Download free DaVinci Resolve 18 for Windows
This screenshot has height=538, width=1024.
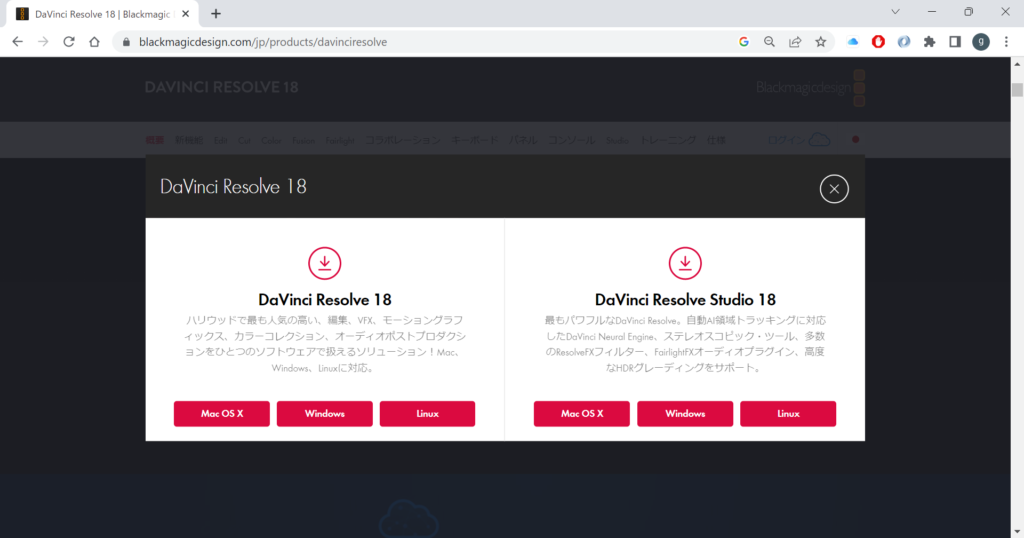click(x=324, y=414)
